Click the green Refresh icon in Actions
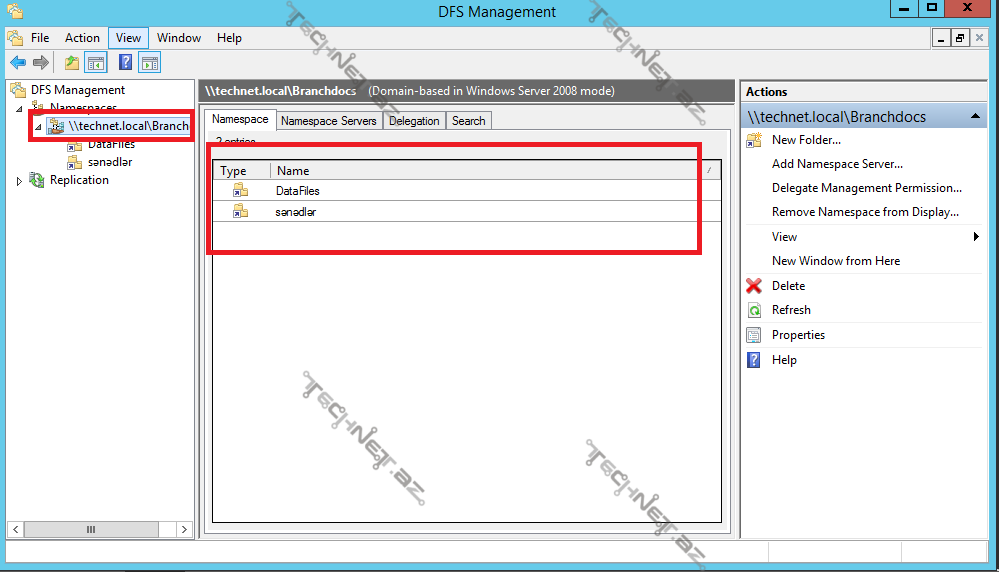Screen dimensions: 999x572 click(x=754, y=310)
